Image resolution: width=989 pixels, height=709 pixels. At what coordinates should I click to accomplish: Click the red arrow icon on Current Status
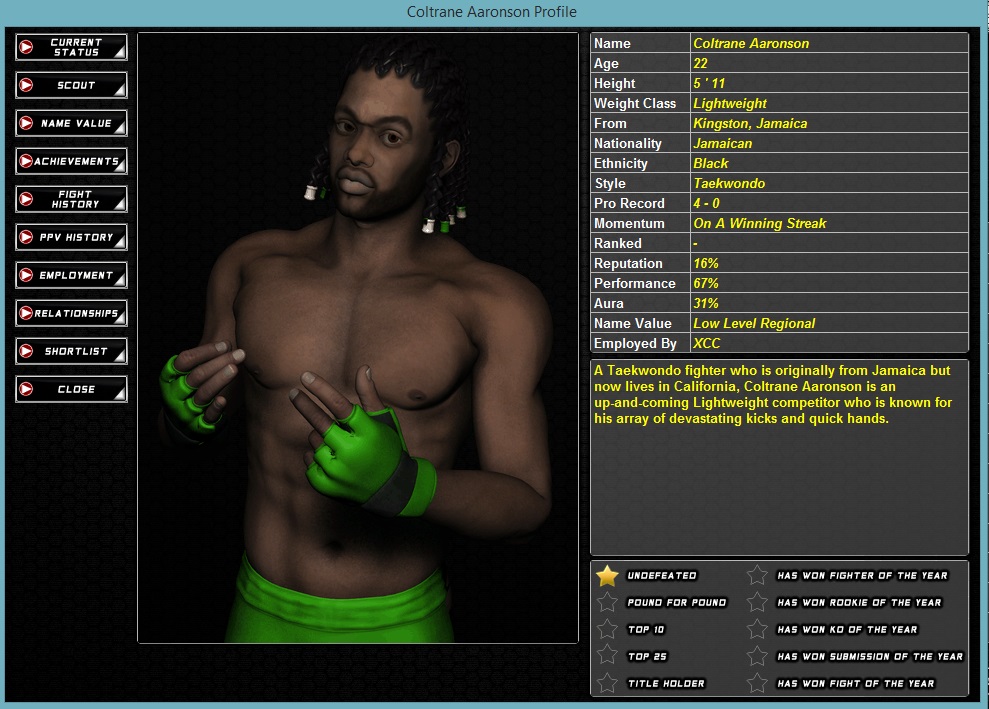coord(27,46)
